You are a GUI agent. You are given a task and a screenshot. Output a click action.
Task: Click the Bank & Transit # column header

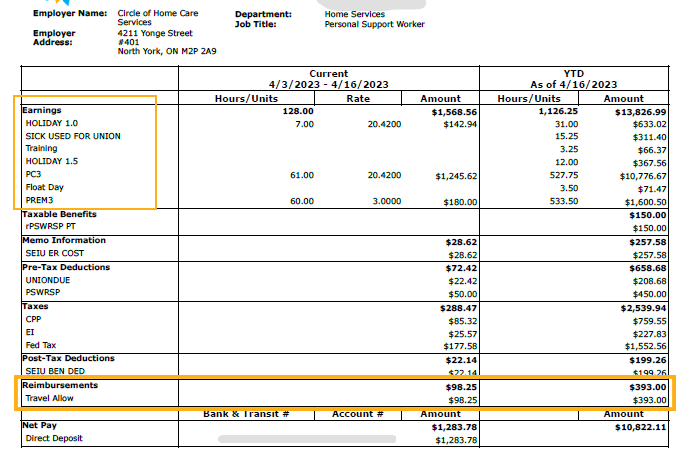point(246,413)
